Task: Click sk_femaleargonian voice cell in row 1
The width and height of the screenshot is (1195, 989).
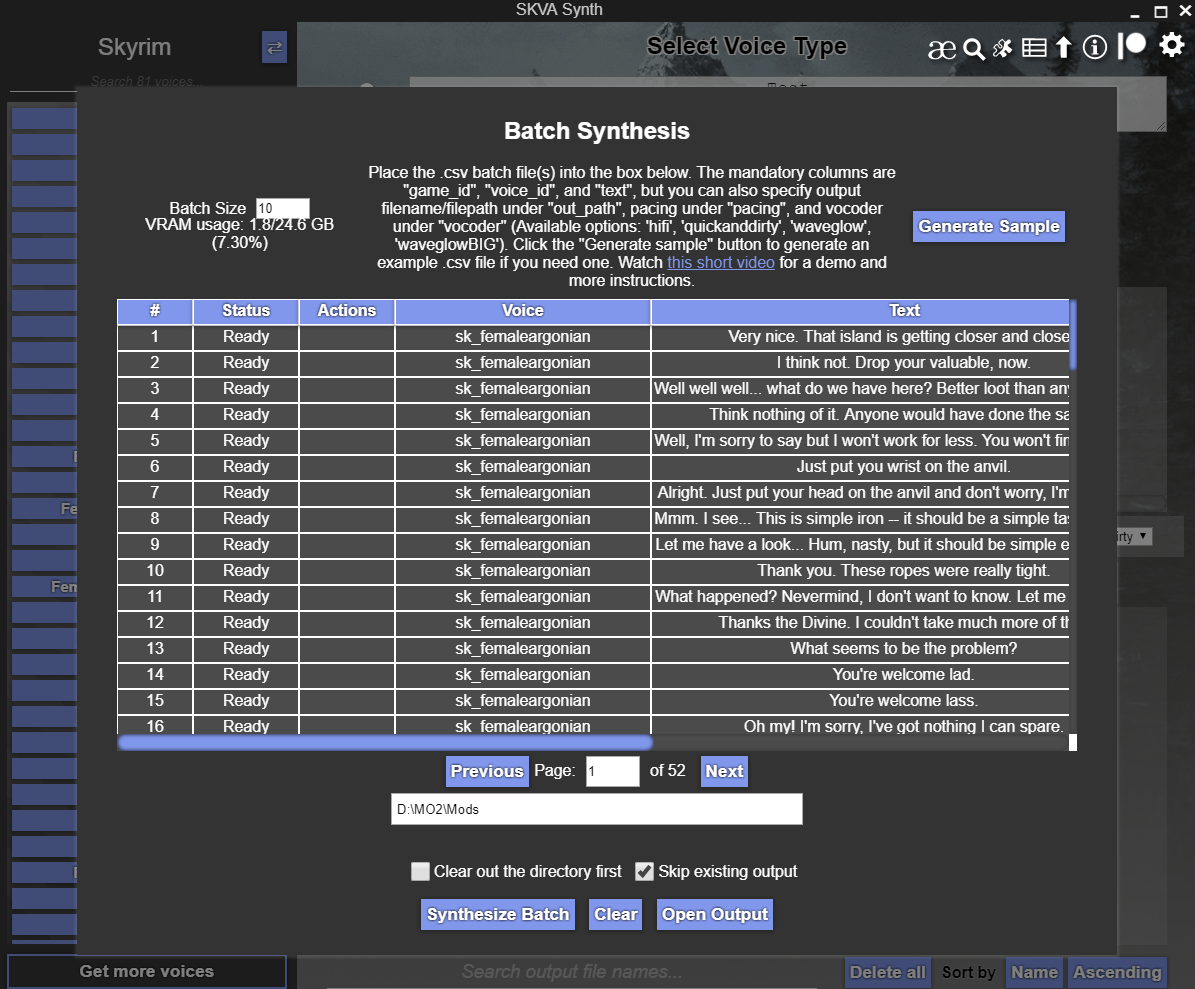Action: (x=523, y=337)
